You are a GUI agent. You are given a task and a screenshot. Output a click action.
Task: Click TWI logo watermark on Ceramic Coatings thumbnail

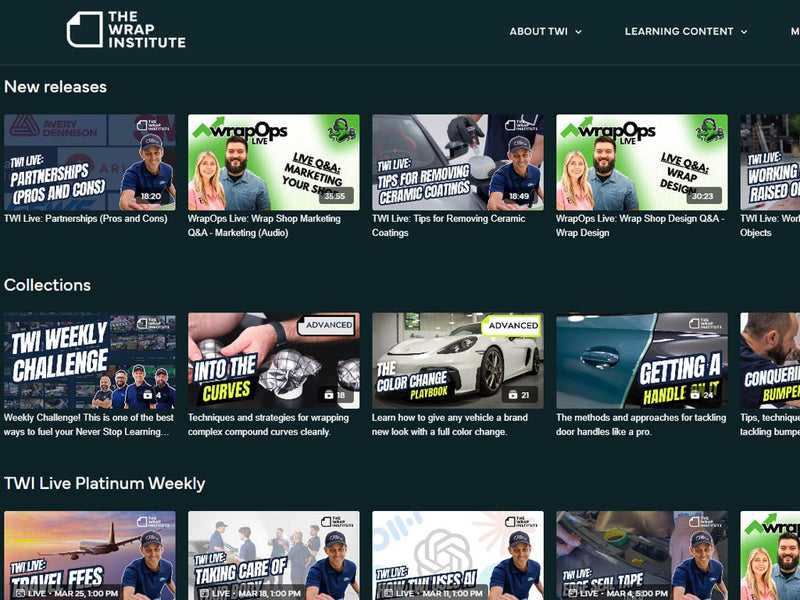[521, 125]
